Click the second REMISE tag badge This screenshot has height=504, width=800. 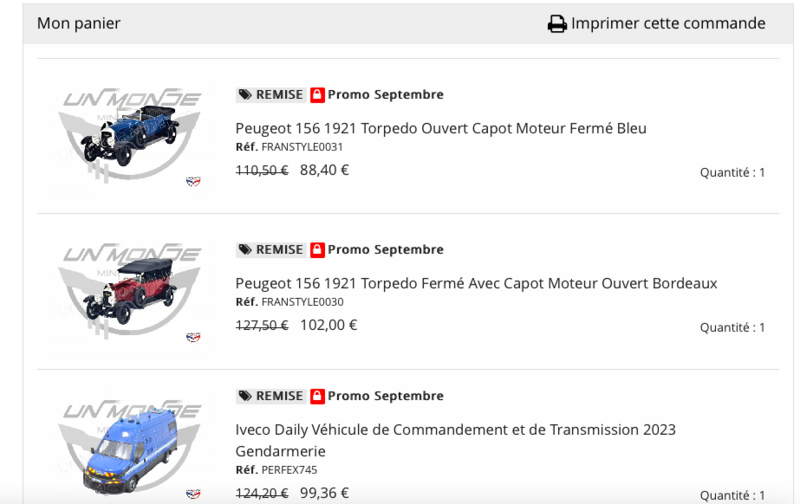click(x=271, y=250)
